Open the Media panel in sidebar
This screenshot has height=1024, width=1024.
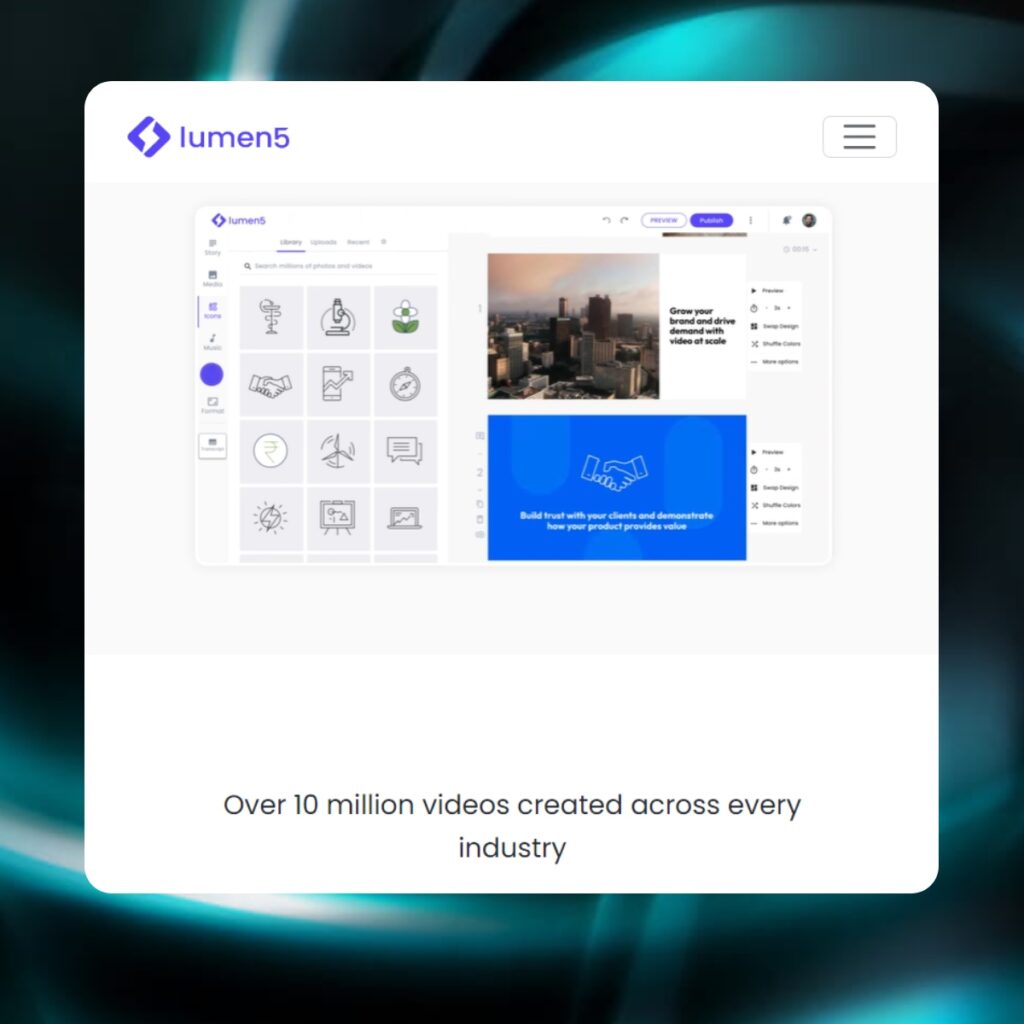point(212,279)
